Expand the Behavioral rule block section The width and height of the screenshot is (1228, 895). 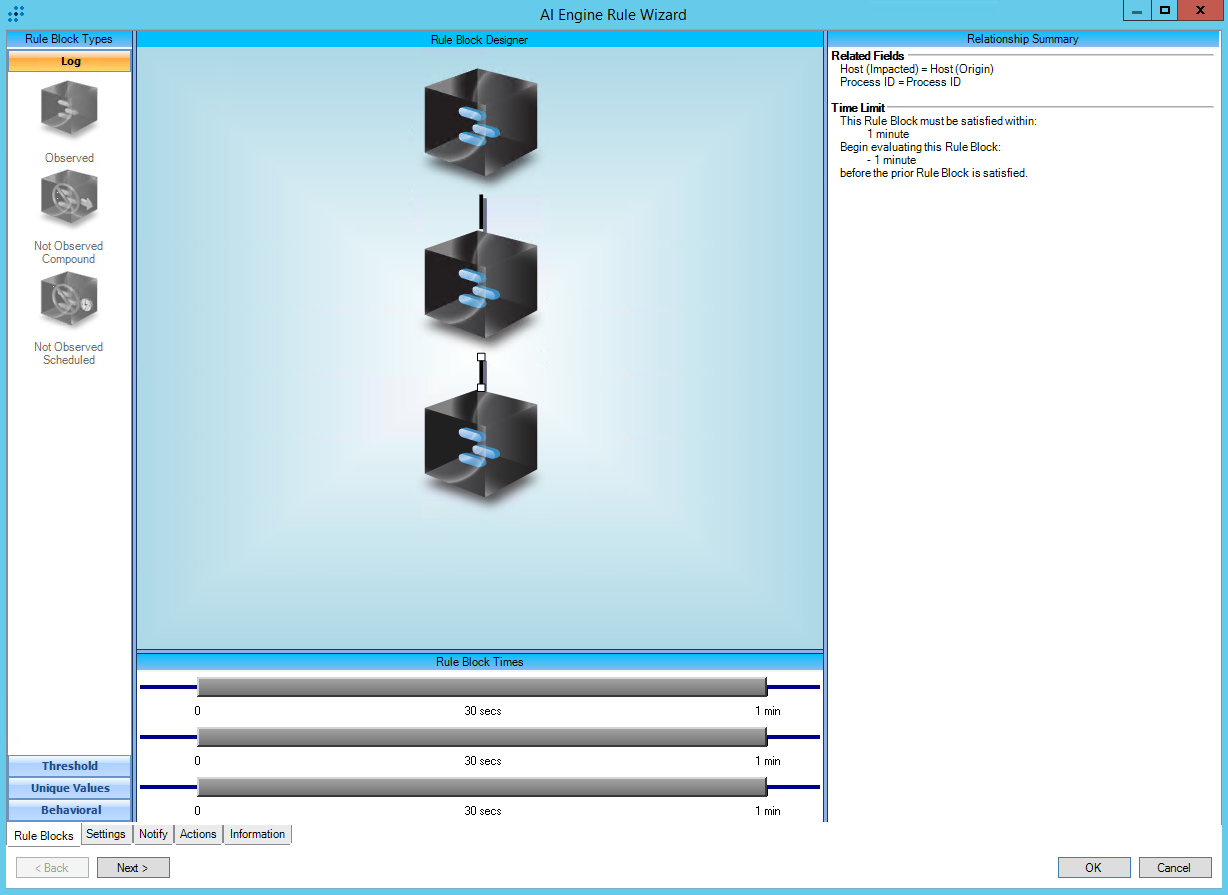click(x=69, y=810)
